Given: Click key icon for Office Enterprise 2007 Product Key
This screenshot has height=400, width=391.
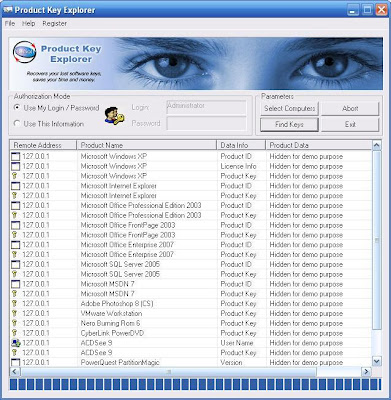Looking at the screenshot, I should 15,254.
